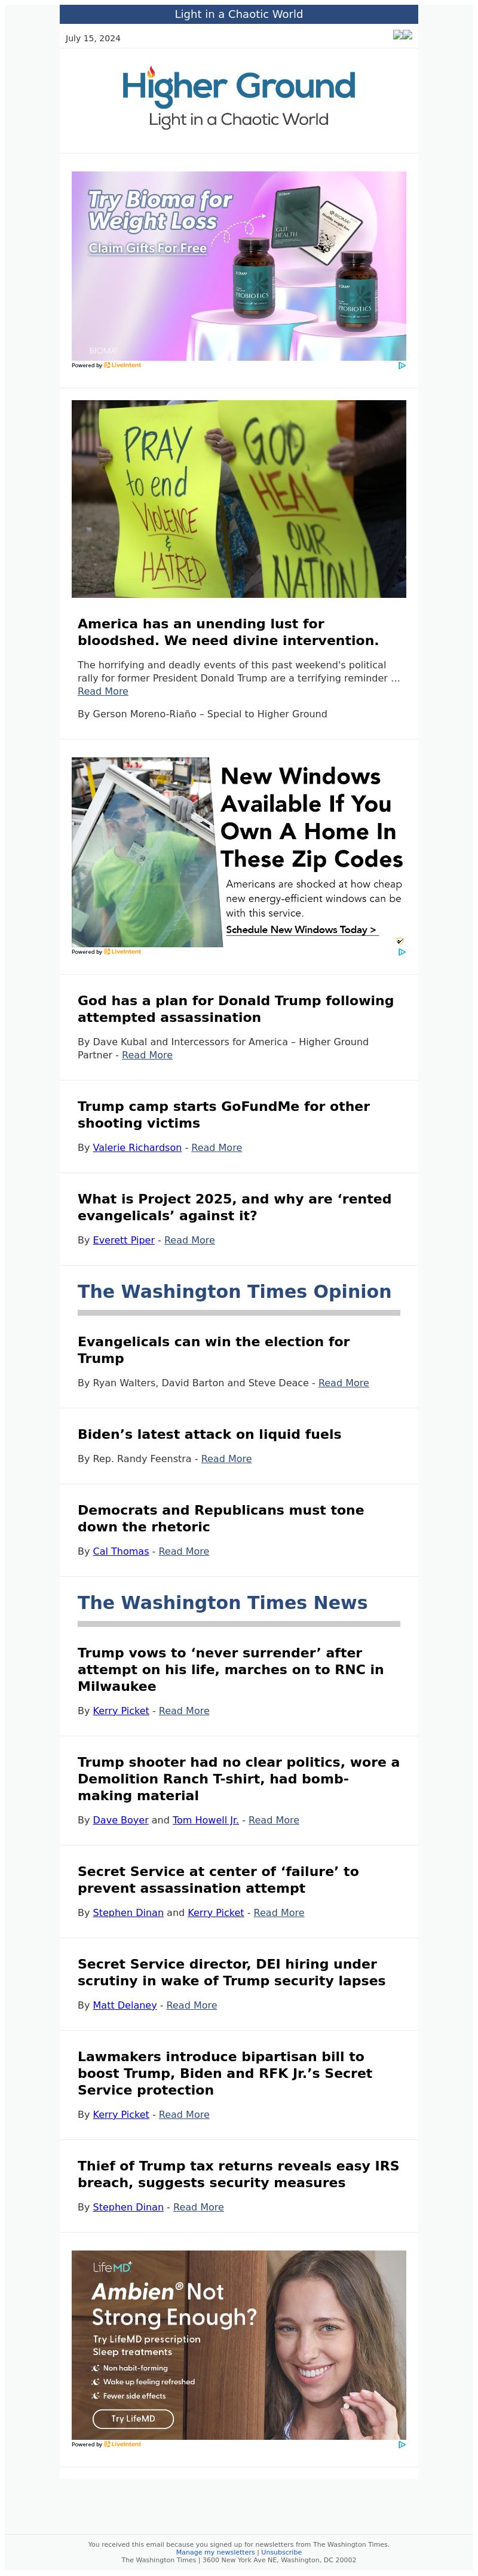
Task: Open the Pray to end violence photo
Action: [x=238, y=498]
